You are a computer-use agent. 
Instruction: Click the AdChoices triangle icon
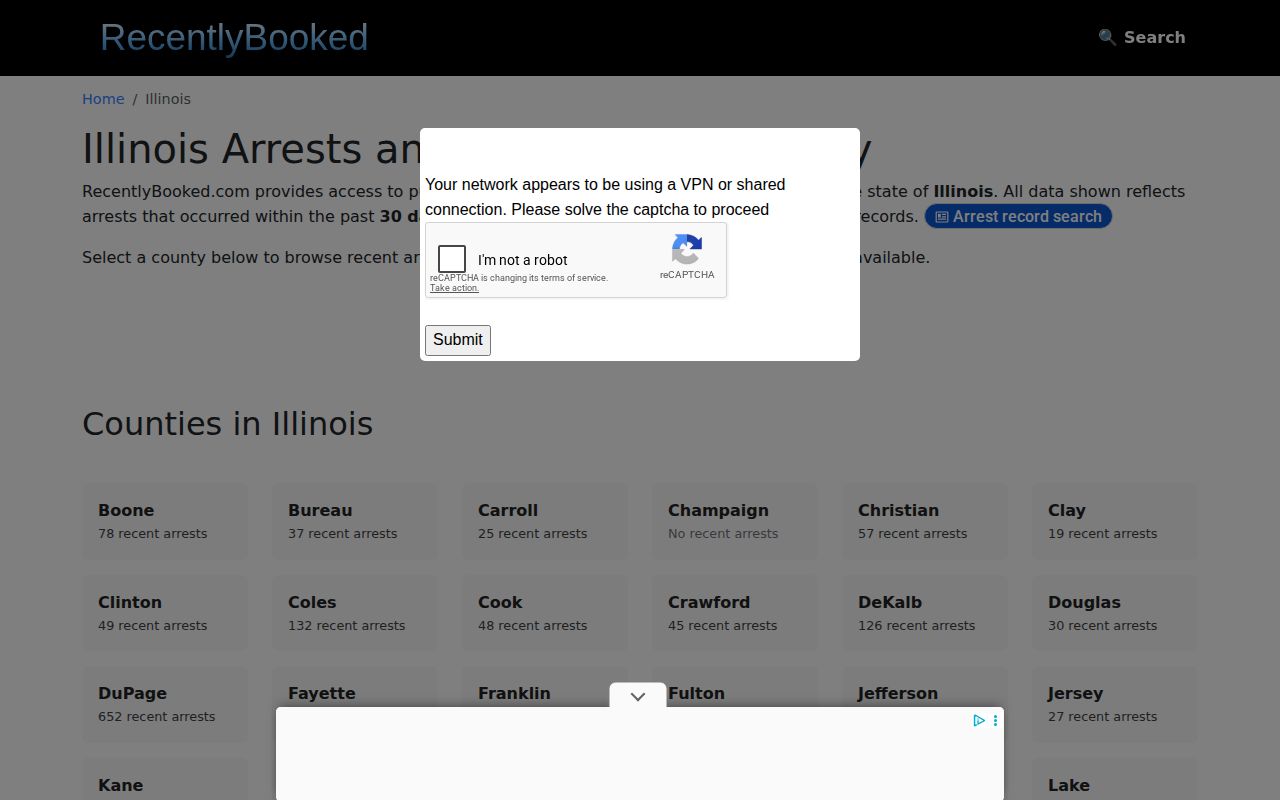pyautogui.click(x=979, y=720)
